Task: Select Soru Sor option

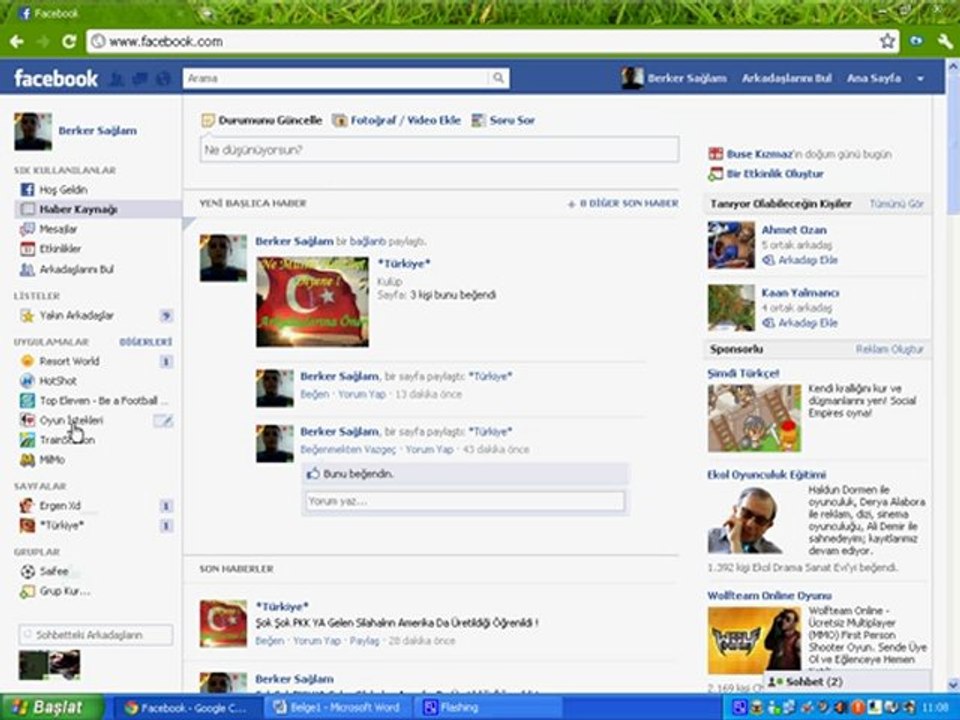Action: 512,120
